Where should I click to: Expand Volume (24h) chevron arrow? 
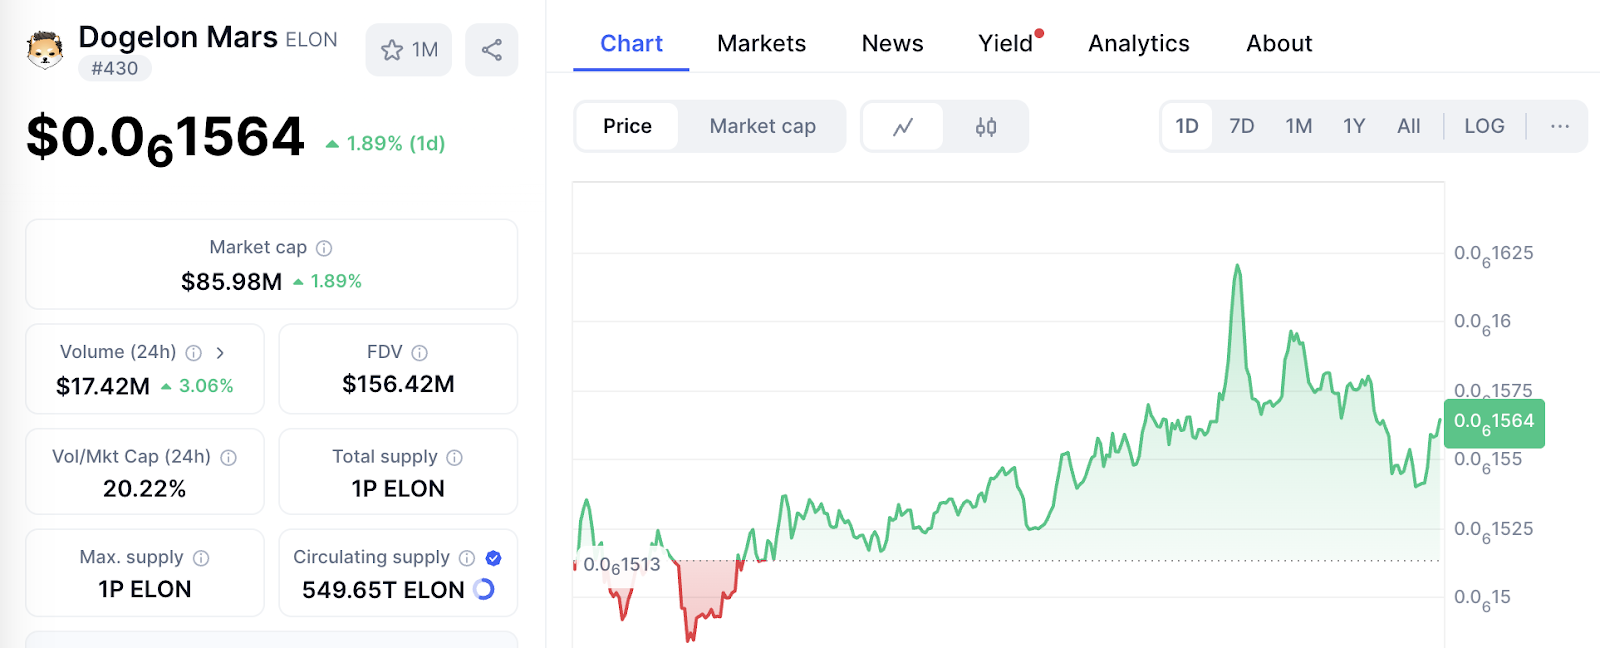220,353
